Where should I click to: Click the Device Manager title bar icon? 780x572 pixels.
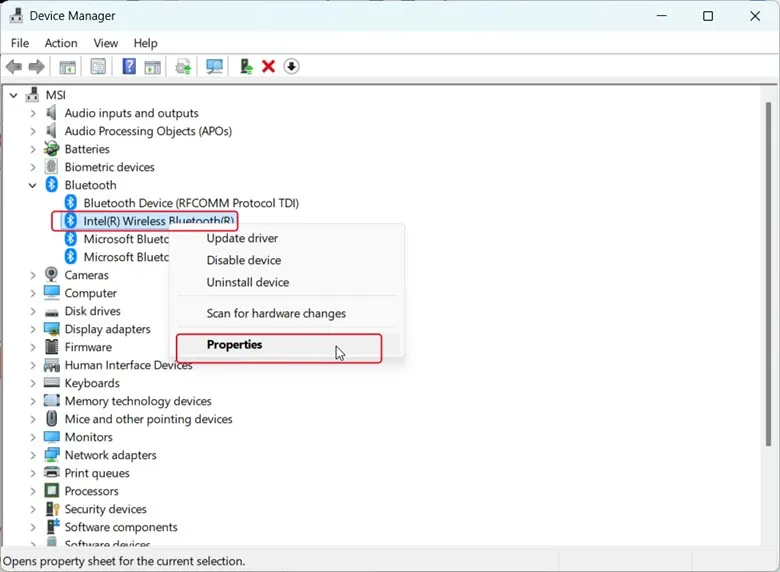coord(16,15)
